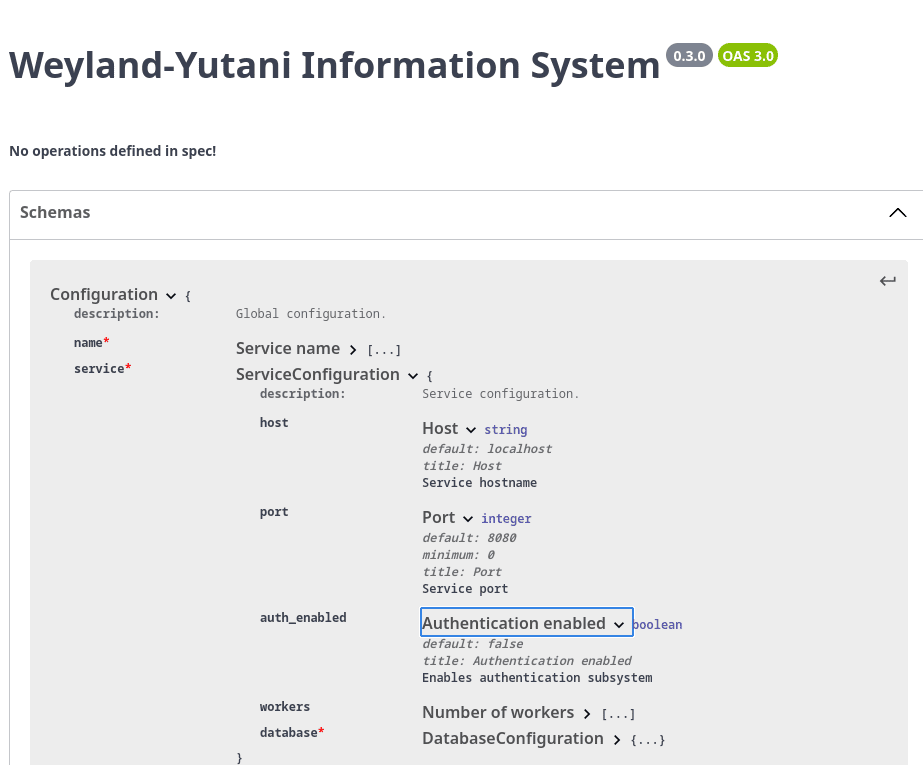Click the boolean type label of auth_enabled

click(x=657, y=624)
